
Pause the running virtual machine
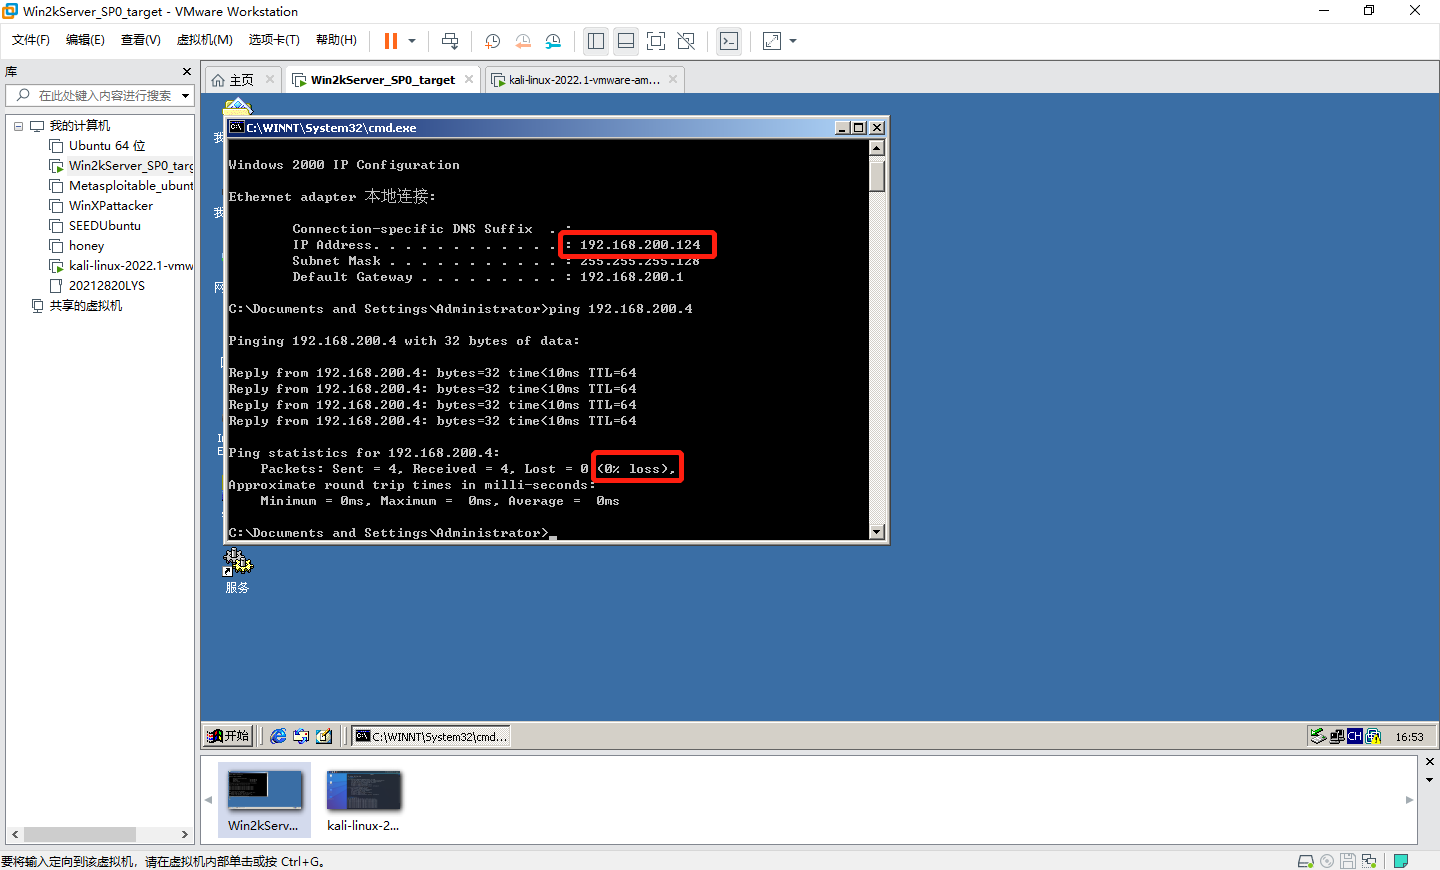click(391, 41)
